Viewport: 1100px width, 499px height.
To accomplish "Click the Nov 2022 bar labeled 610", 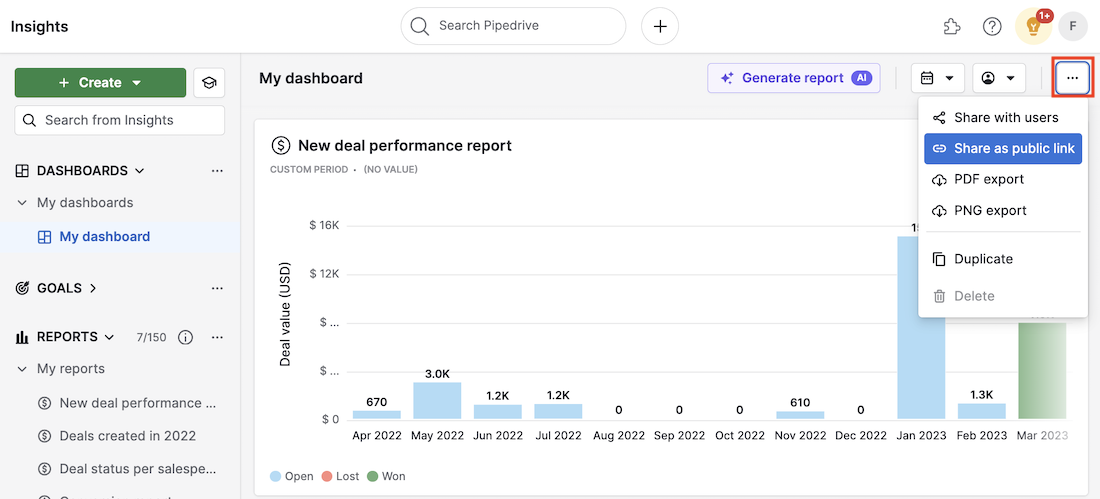I will 800,415.
